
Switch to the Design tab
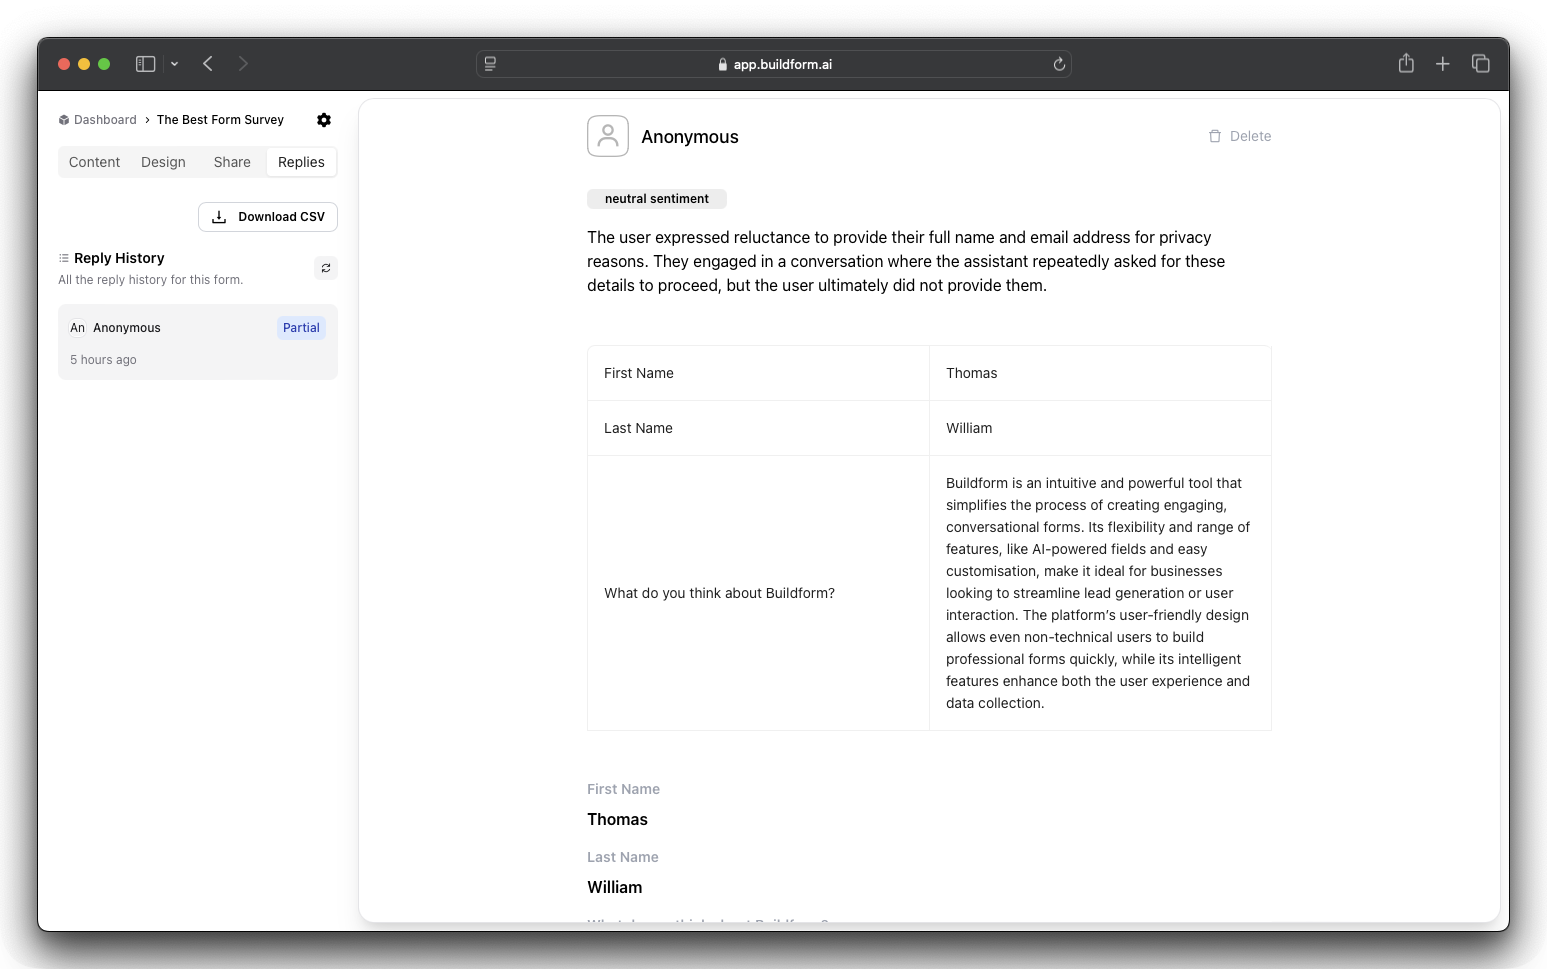(163, 162)
